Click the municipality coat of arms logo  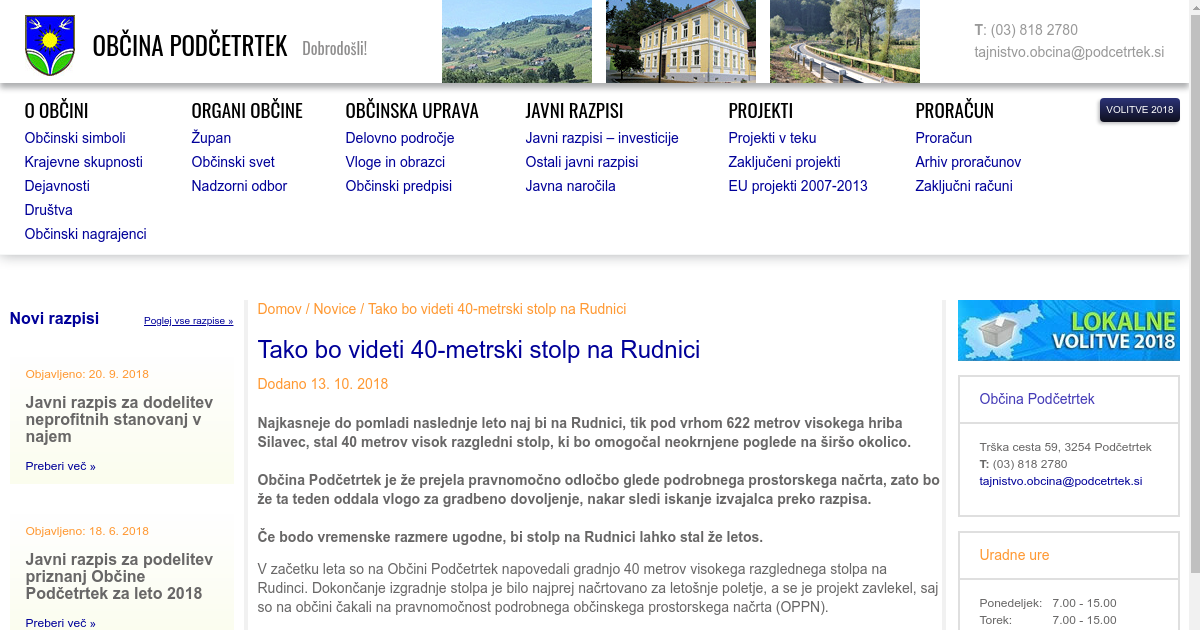tap(49, 45)
